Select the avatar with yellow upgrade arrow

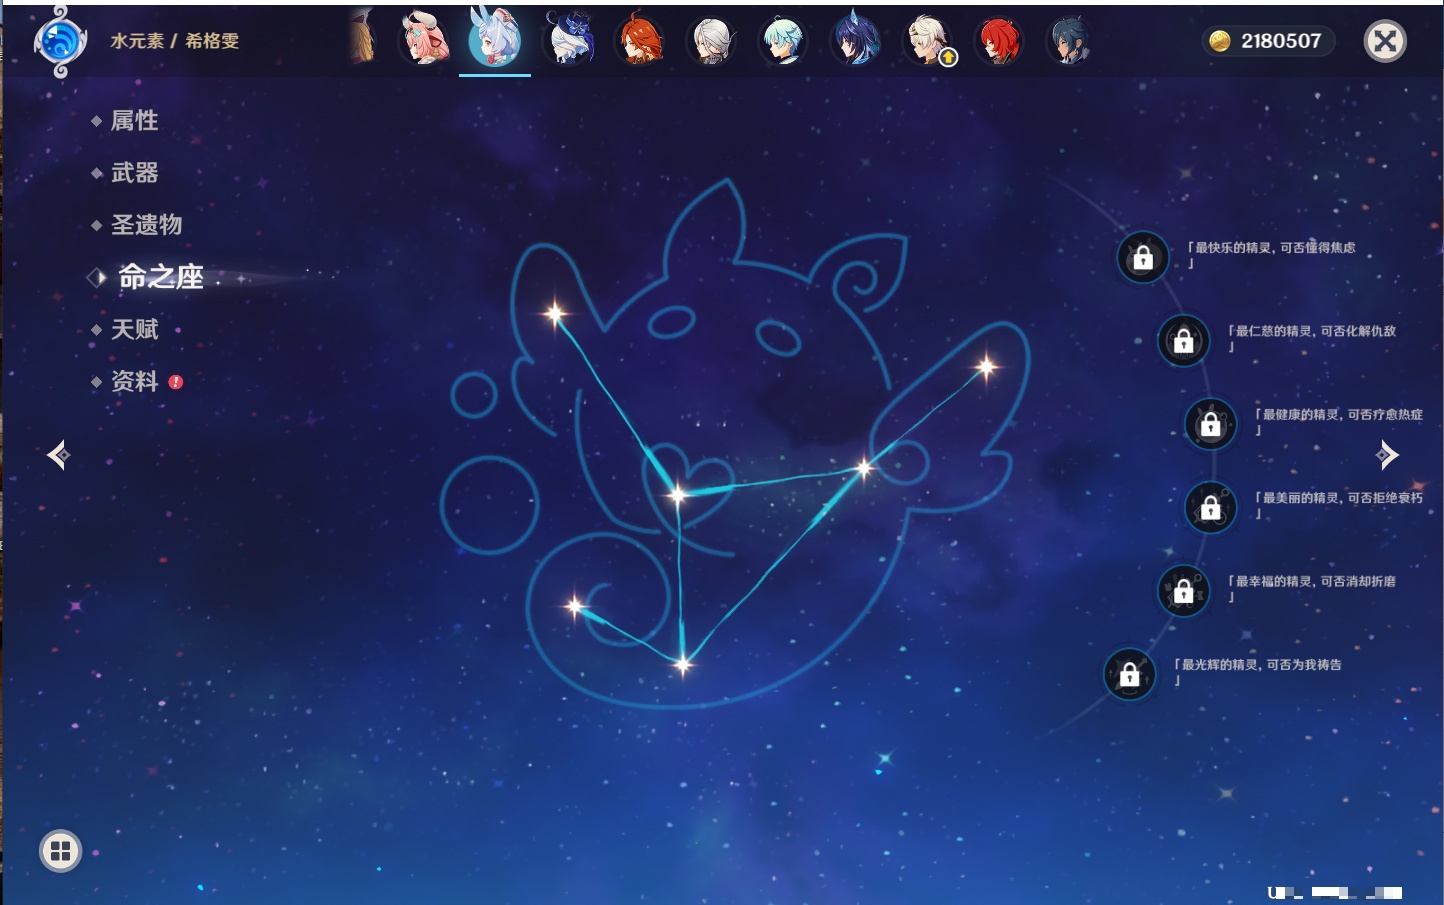point(929,42)
